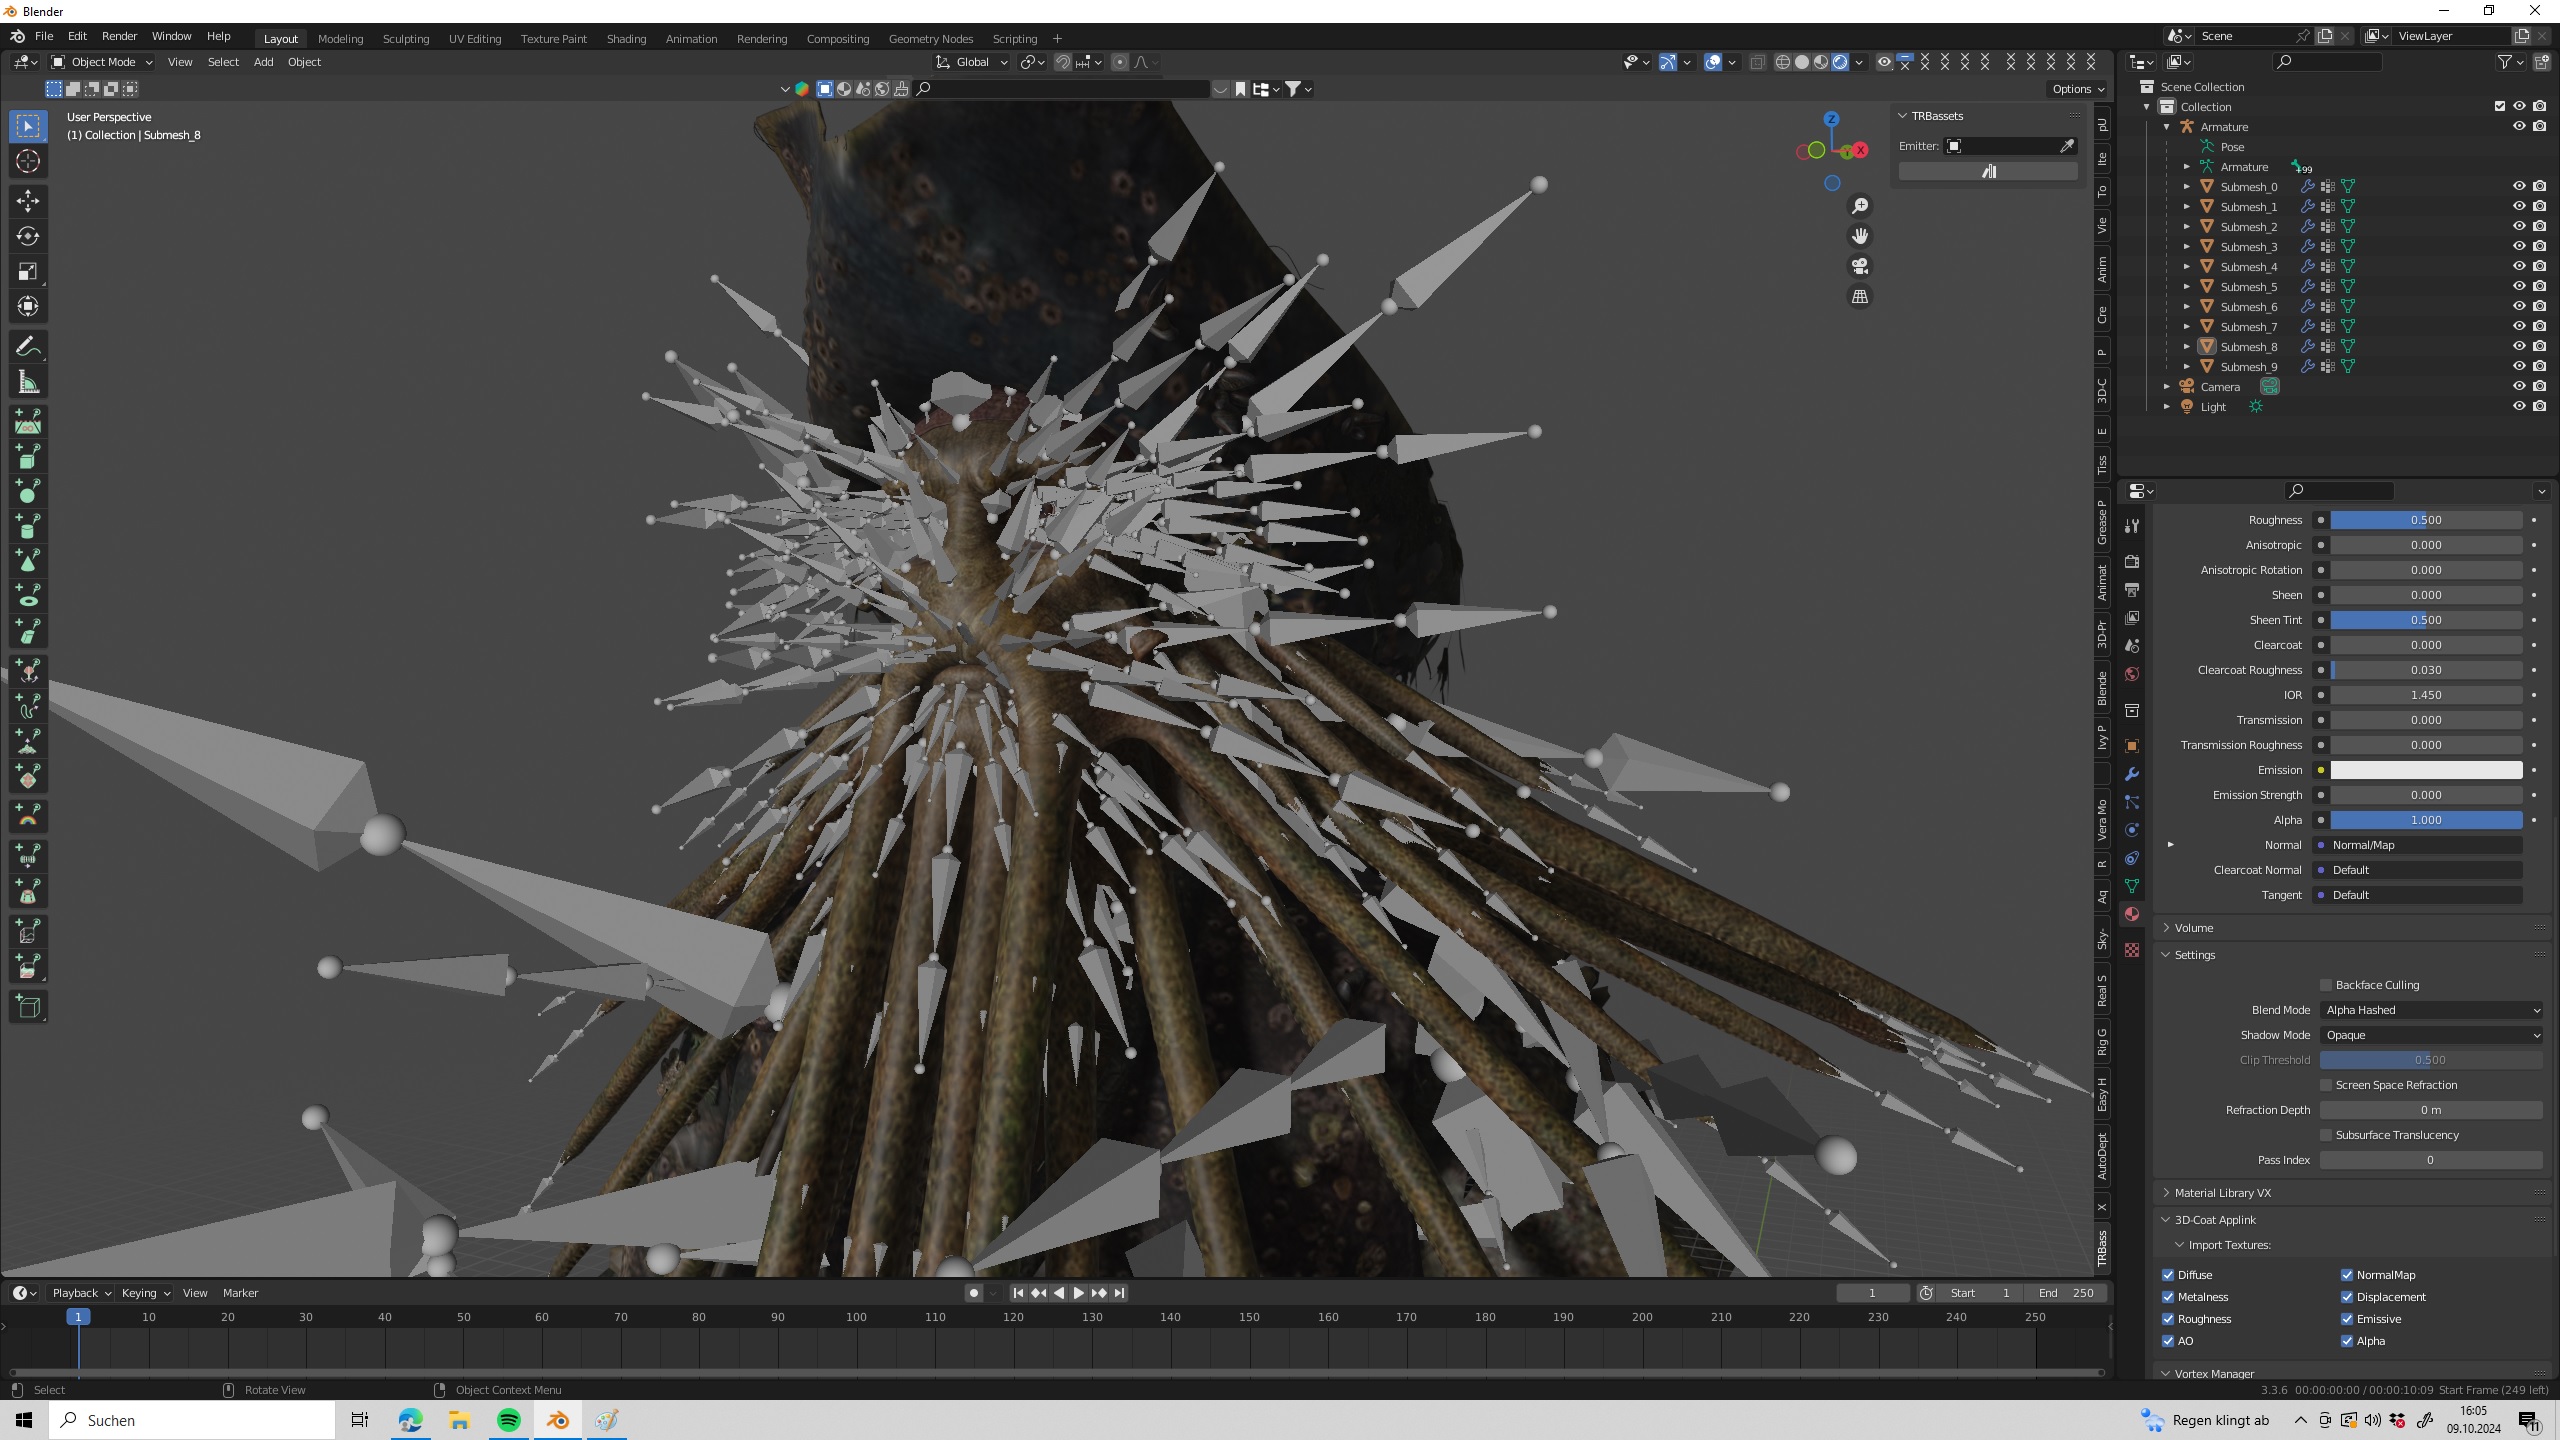Select the Measure tool
This screenshot has width=2560, height=1440.
point(28,382)
